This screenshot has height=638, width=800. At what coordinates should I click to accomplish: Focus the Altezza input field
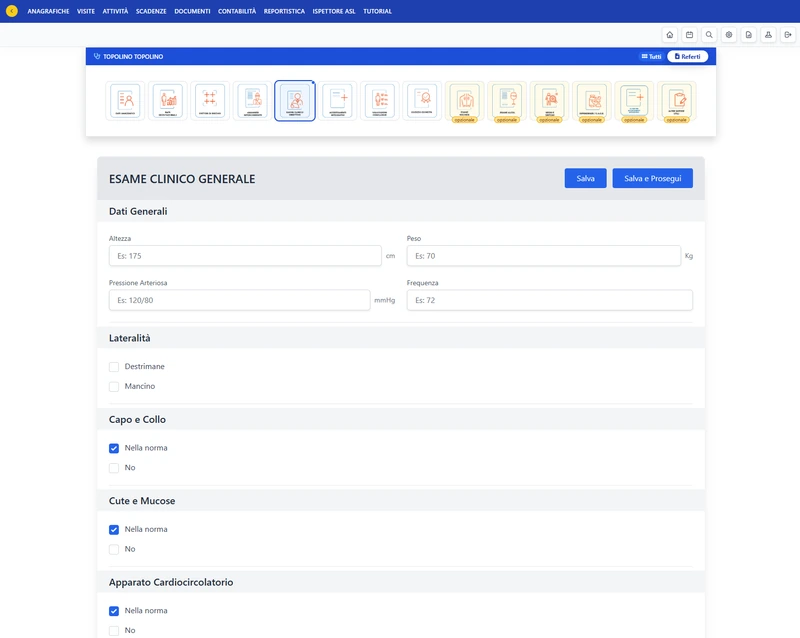pos(245,256)
